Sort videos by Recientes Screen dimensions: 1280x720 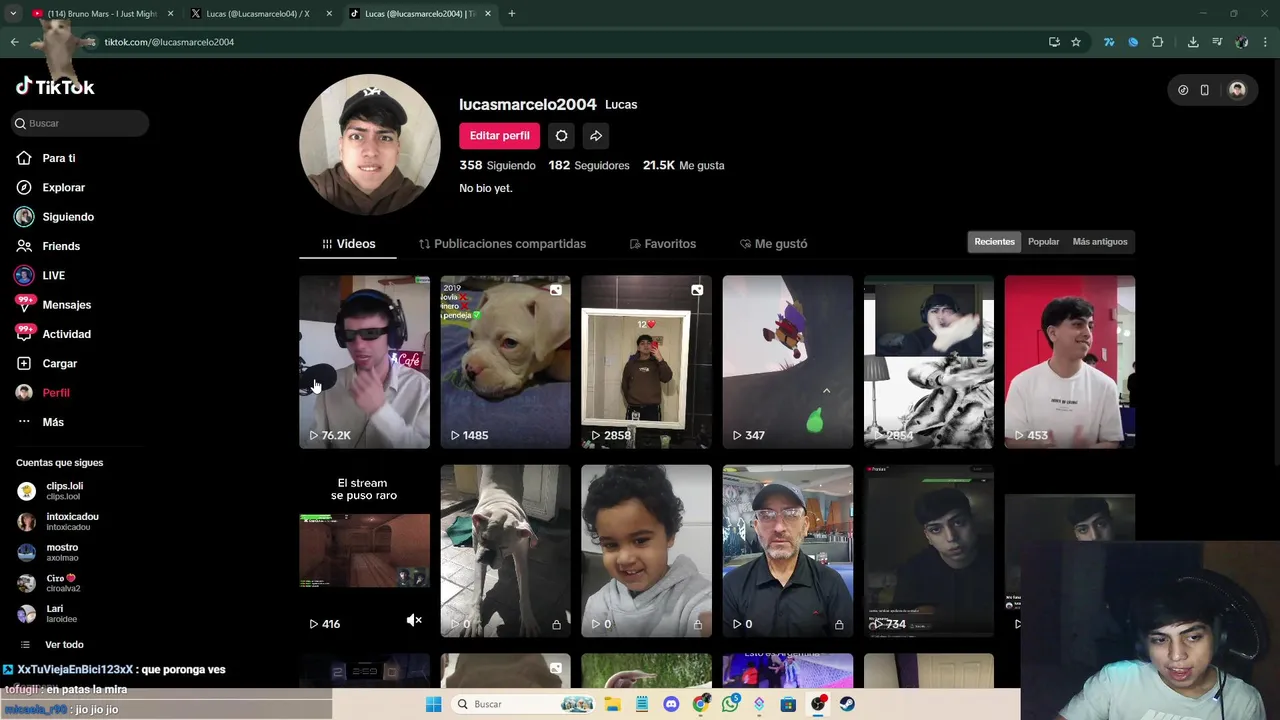click(994, 242)
